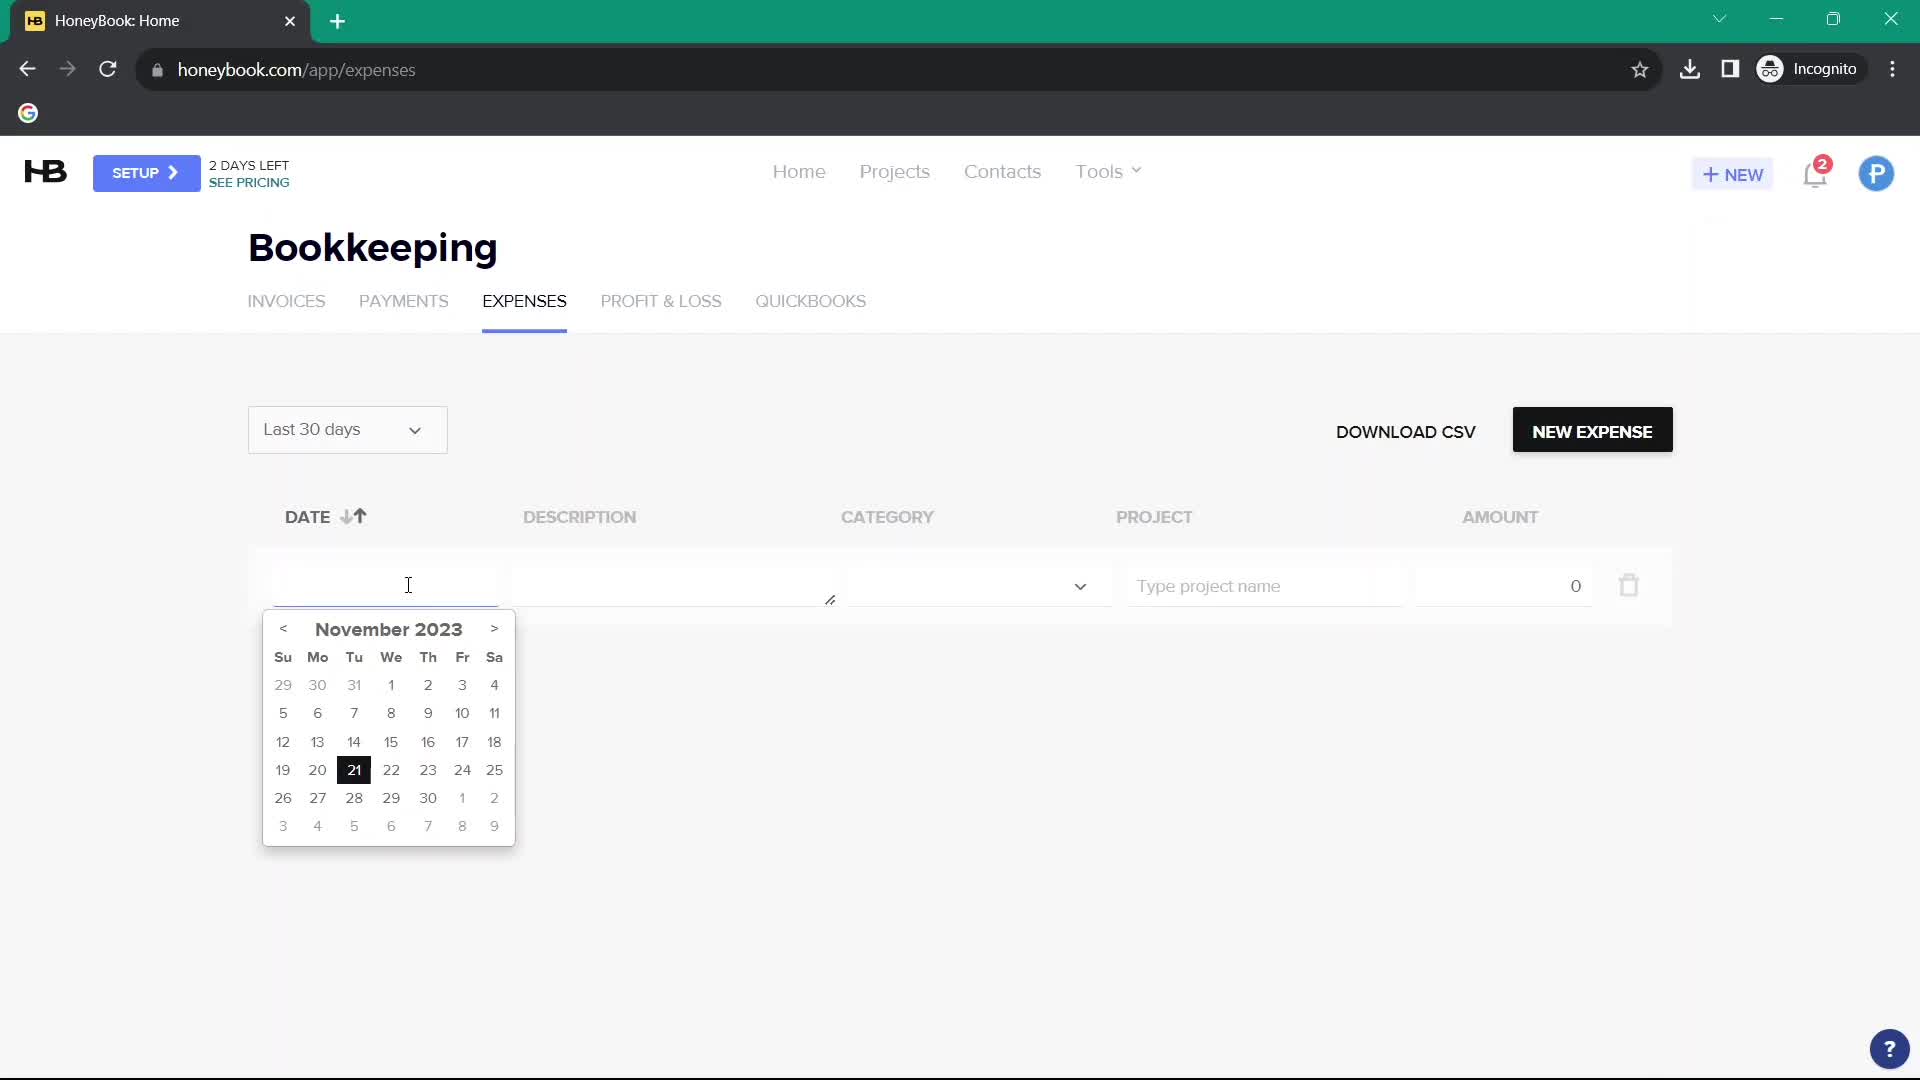Grab the description field resize handle

pos(830,600)
